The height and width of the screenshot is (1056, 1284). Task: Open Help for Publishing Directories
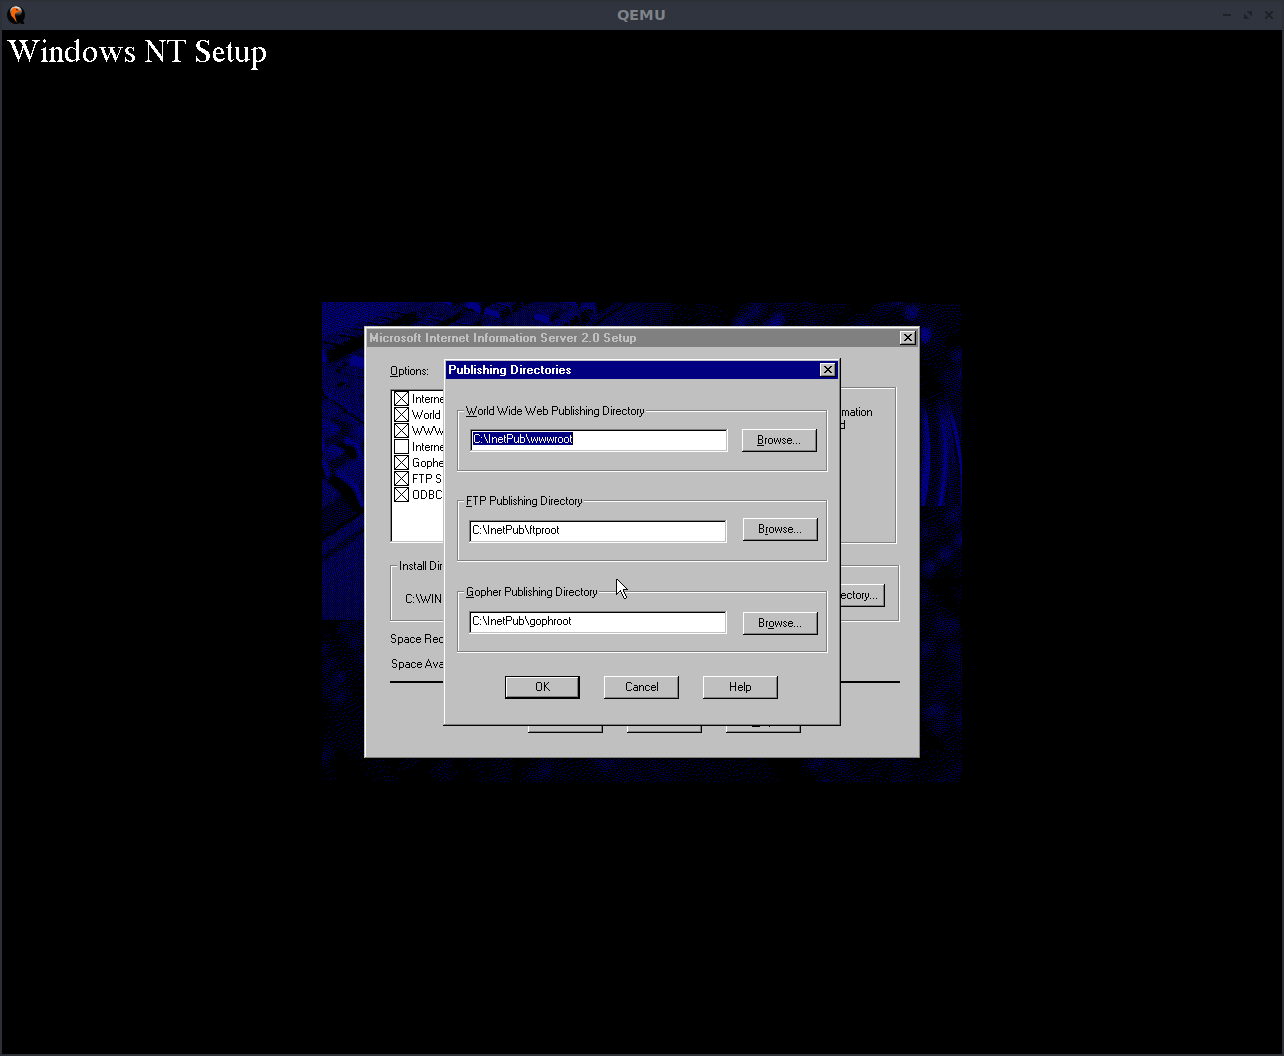[740, 687]
